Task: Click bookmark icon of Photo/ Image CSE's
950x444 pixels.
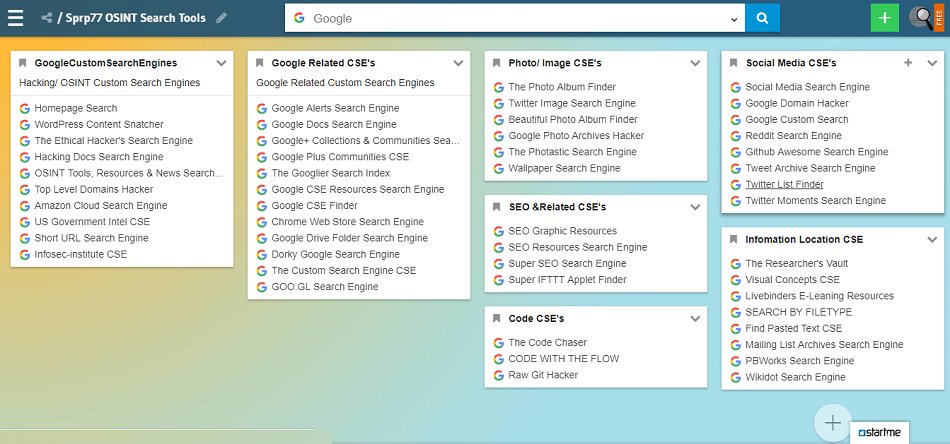Action: pos(497,63)
